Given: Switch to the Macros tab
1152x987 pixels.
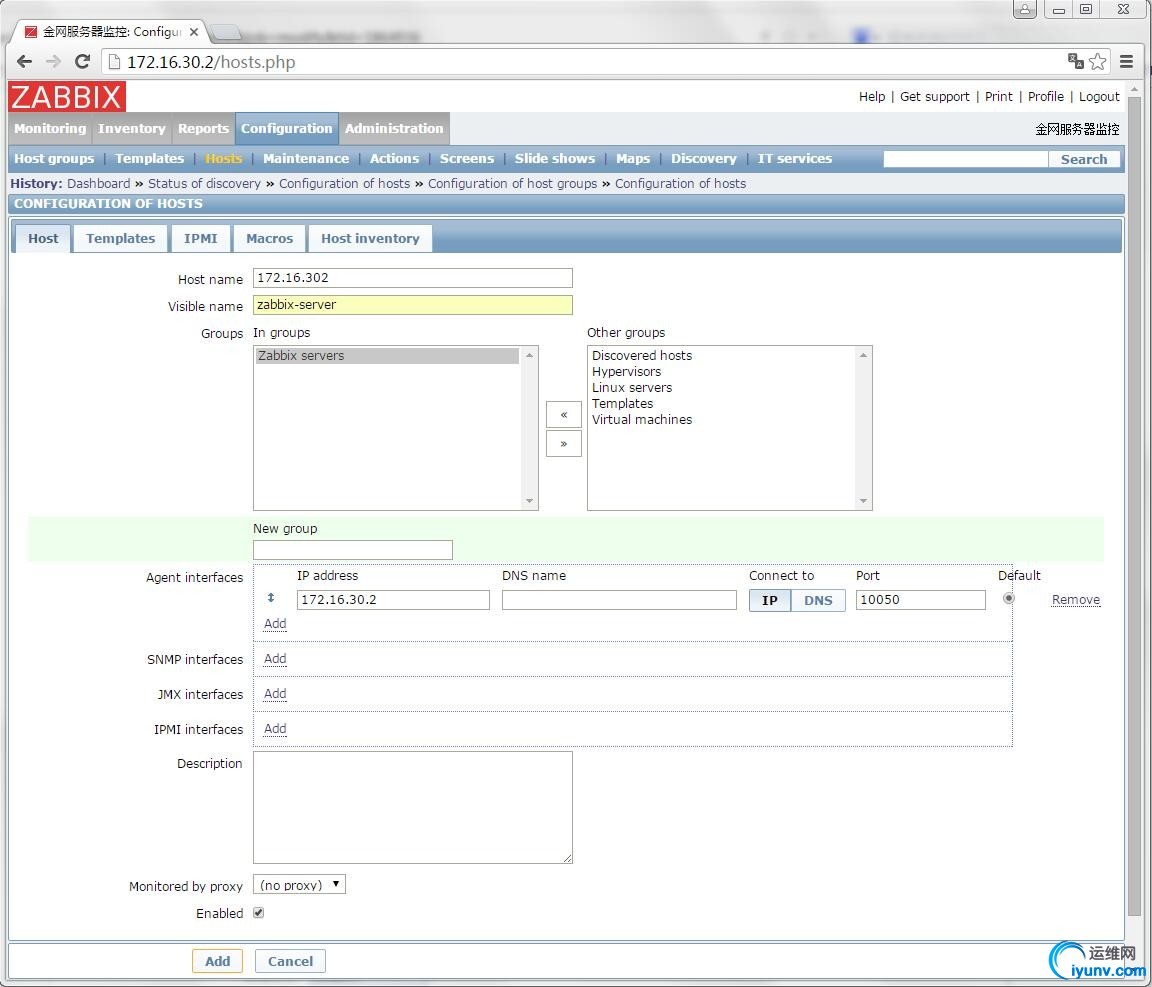Looking at the screenshot, I should coord(270,238).
